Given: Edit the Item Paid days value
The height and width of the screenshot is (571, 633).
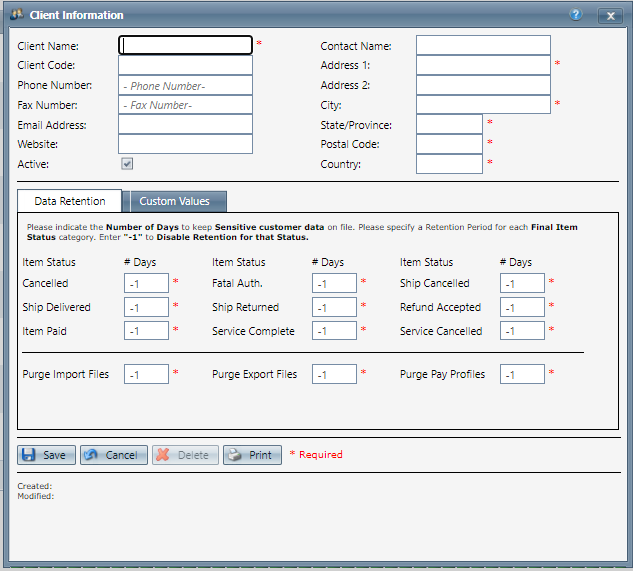Looking at the screenshot, I should tap(146, 331).
